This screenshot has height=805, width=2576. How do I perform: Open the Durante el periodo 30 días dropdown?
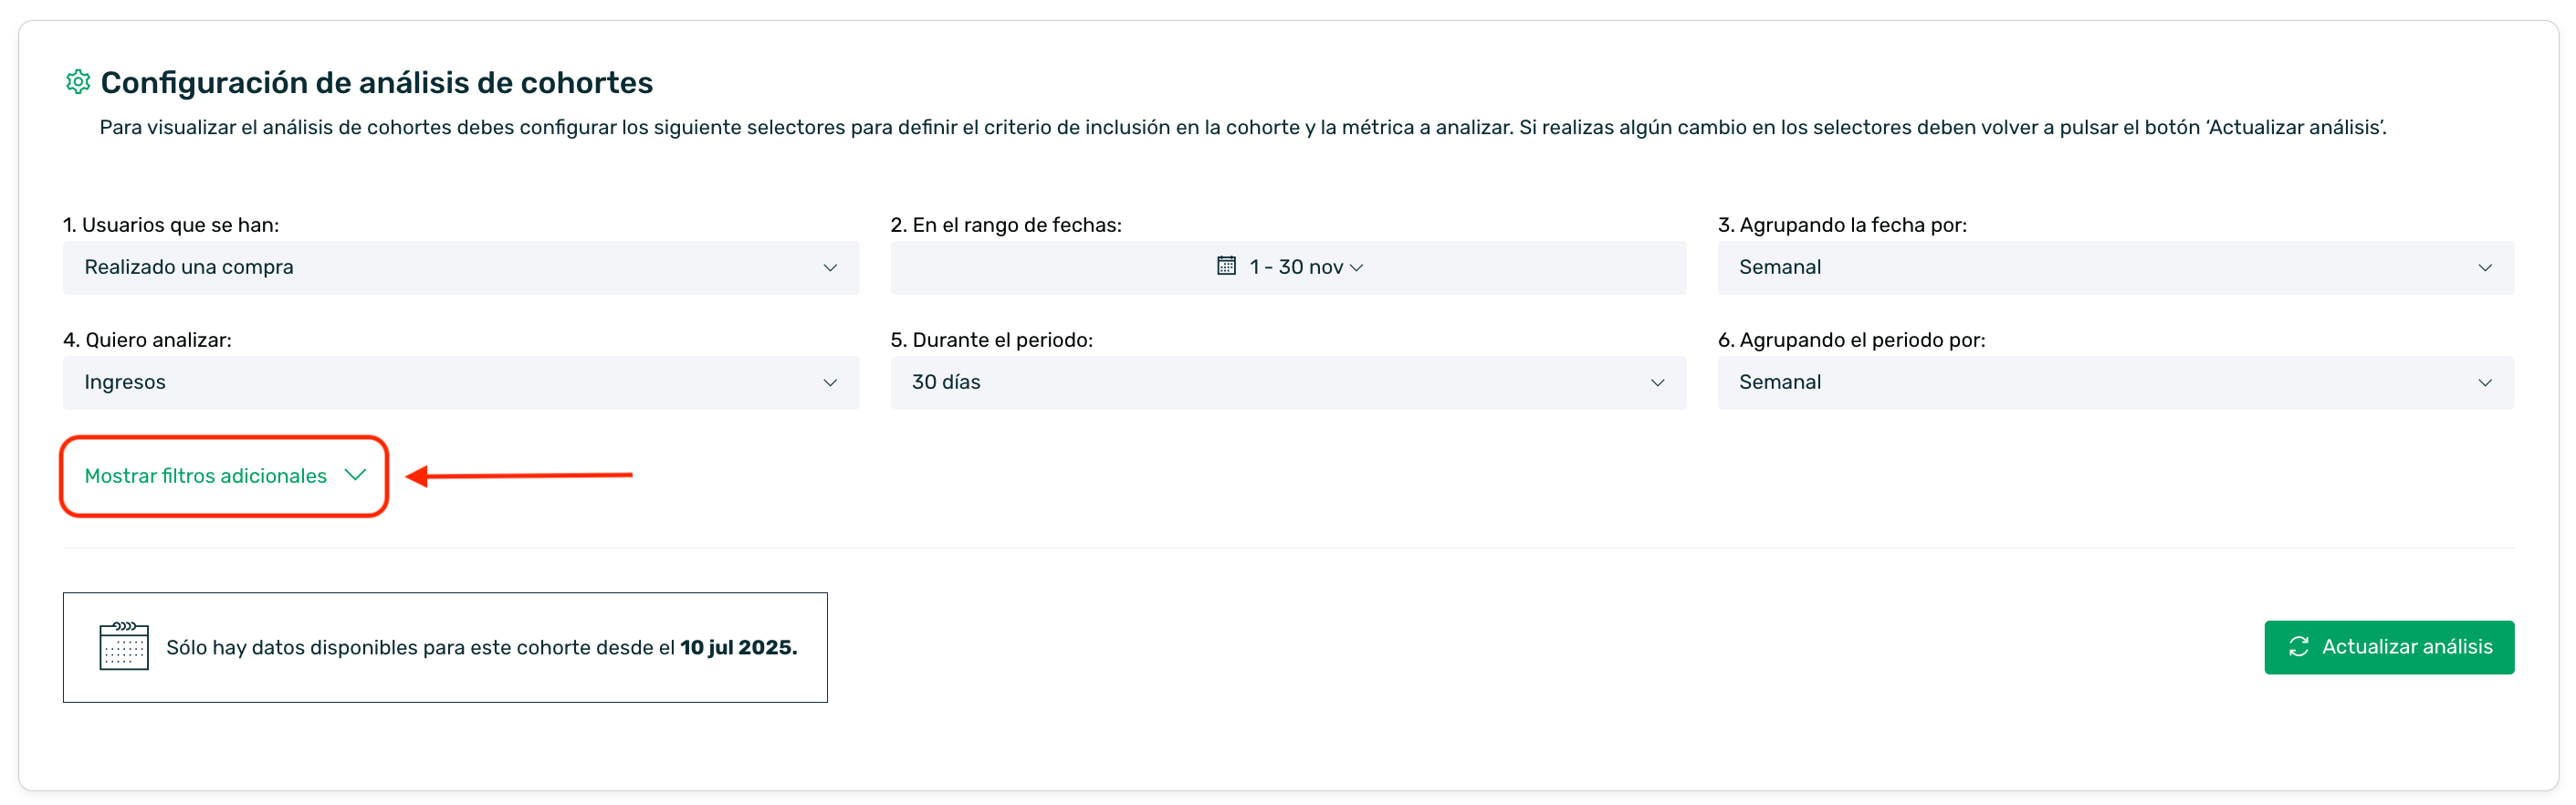[x=1287, y=383]
